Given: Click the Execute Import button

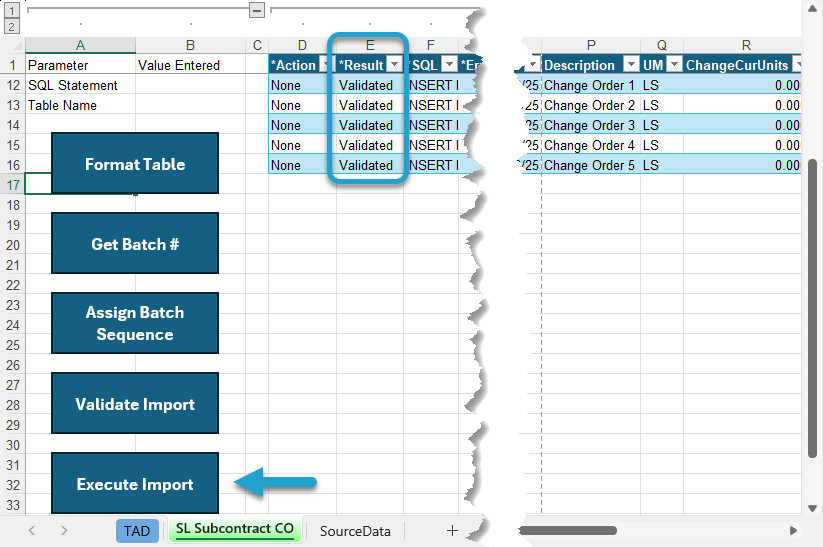Looking at the screenshot, I should click(x=135, y=483).
